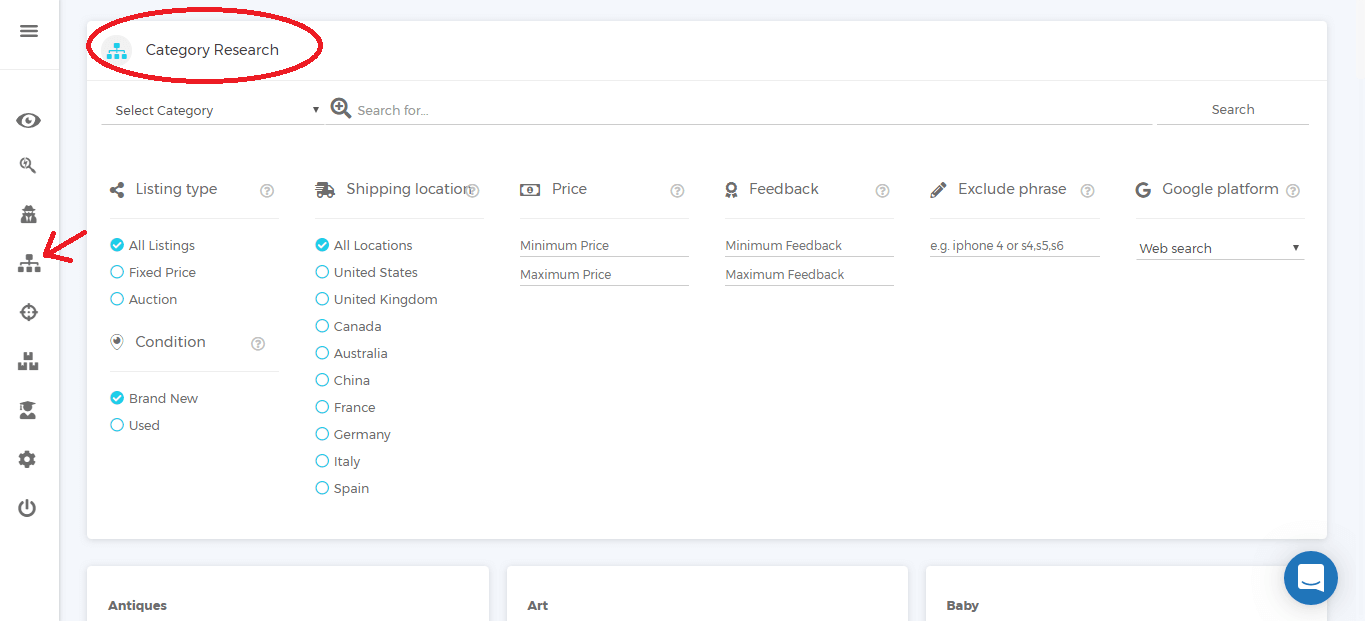Open the chat support bubble
This screenshot has width=1365, height=621.
(x=1310, y=578)
